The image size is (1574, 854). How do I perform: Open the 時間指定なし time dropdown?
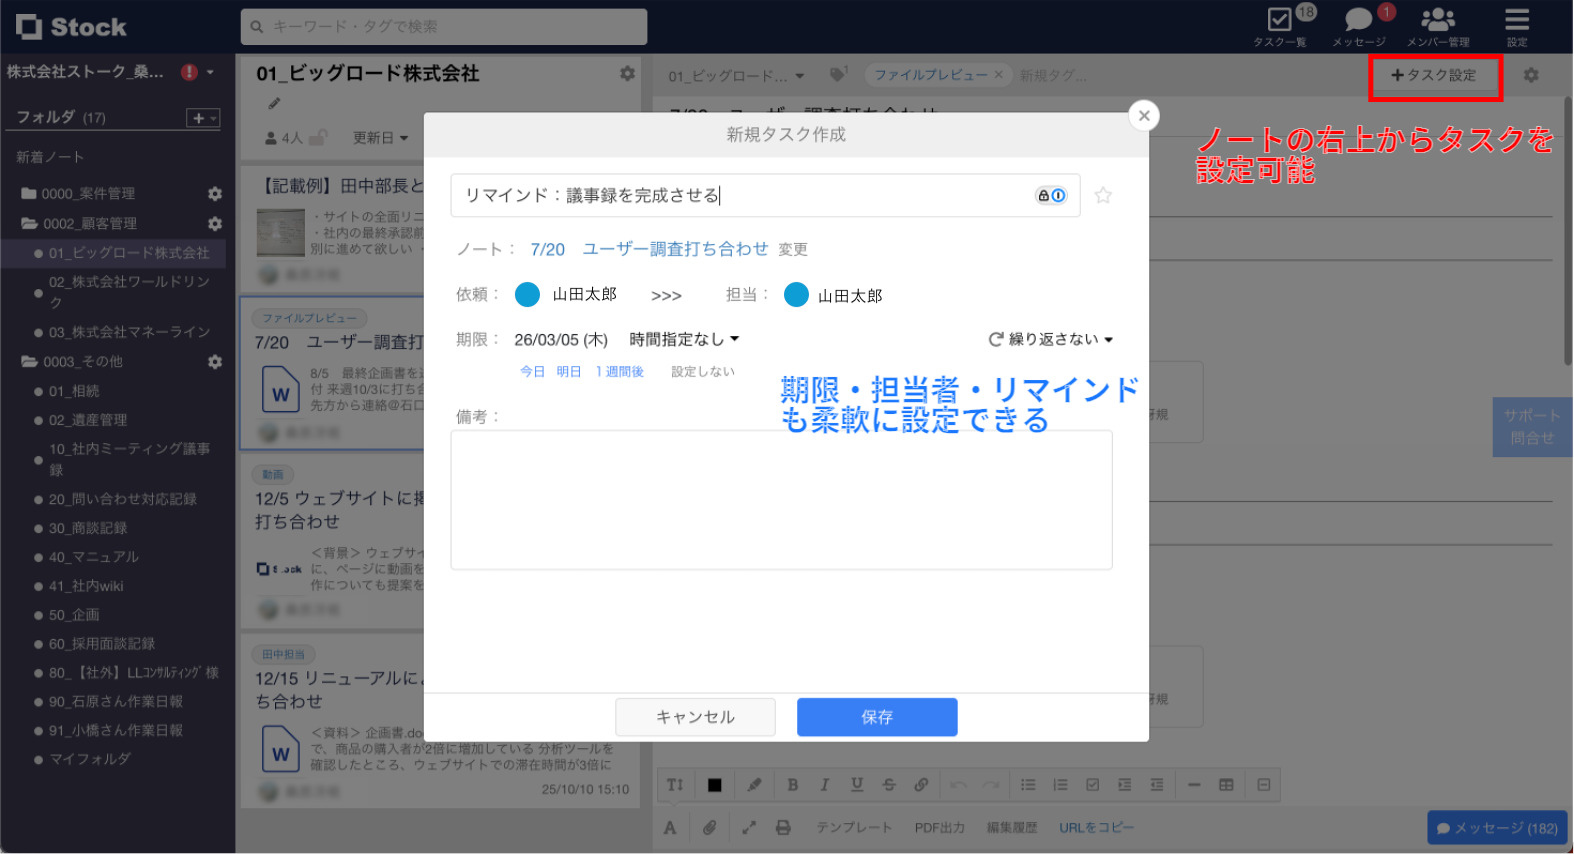click(684, 340)
